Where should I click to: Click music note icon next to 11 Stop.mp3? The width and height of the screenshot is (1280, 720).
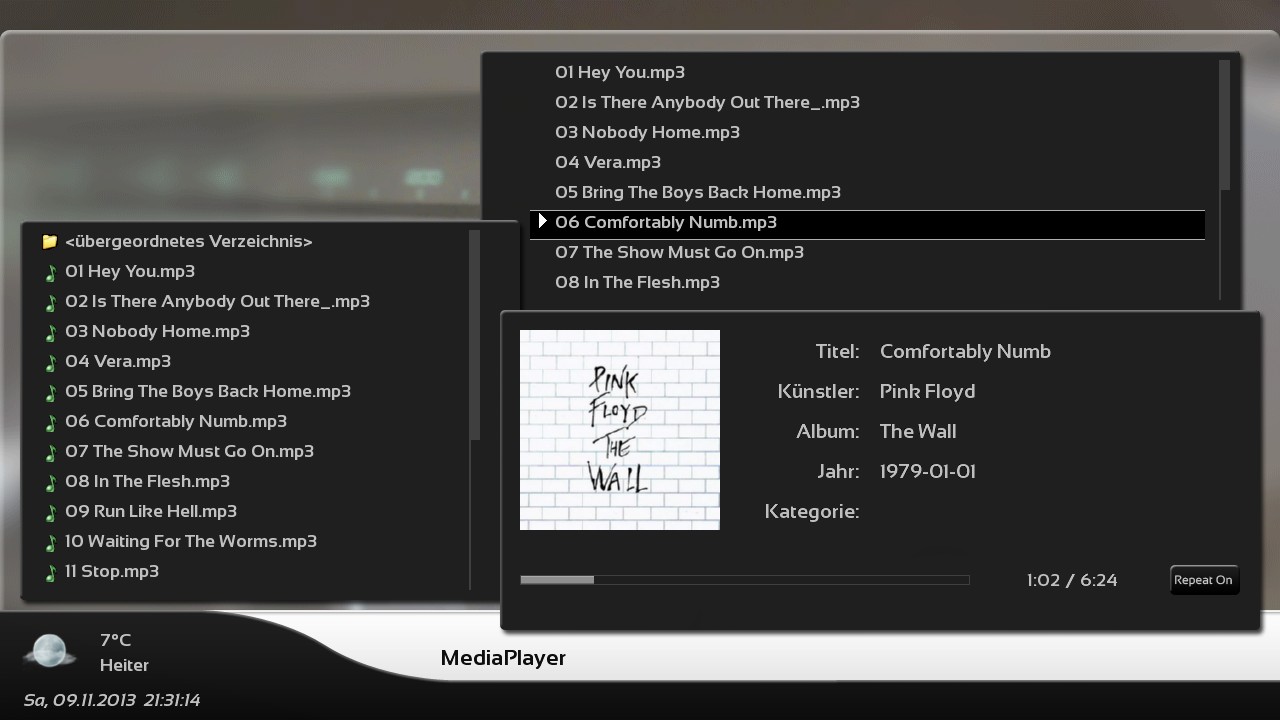pyautogui.click(x=50, y=572)
